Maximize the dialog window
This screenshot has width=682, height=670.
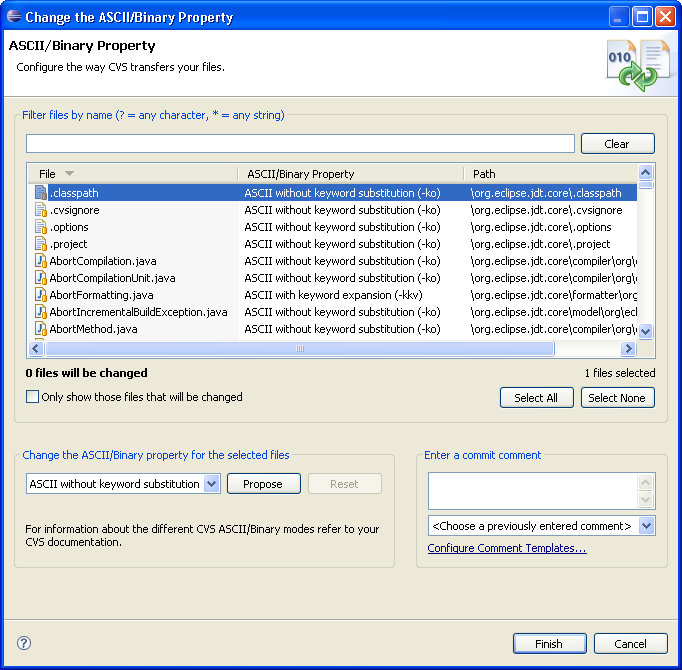point(642,17)
